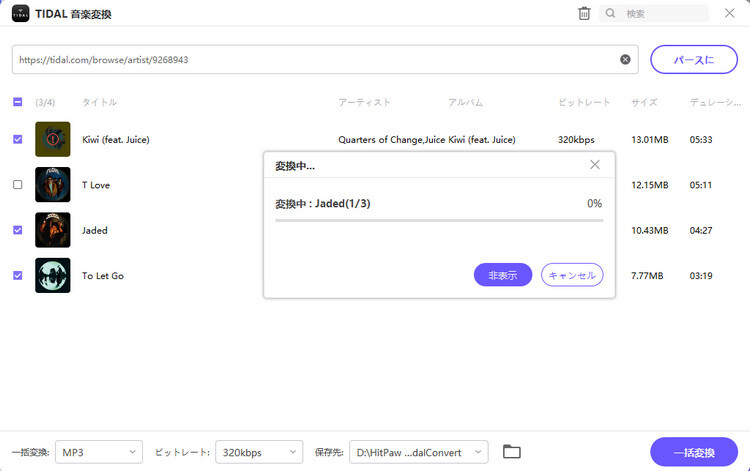Clear the URL with the X icon
The width and height of the screenshot is (750, 471).
625,59
